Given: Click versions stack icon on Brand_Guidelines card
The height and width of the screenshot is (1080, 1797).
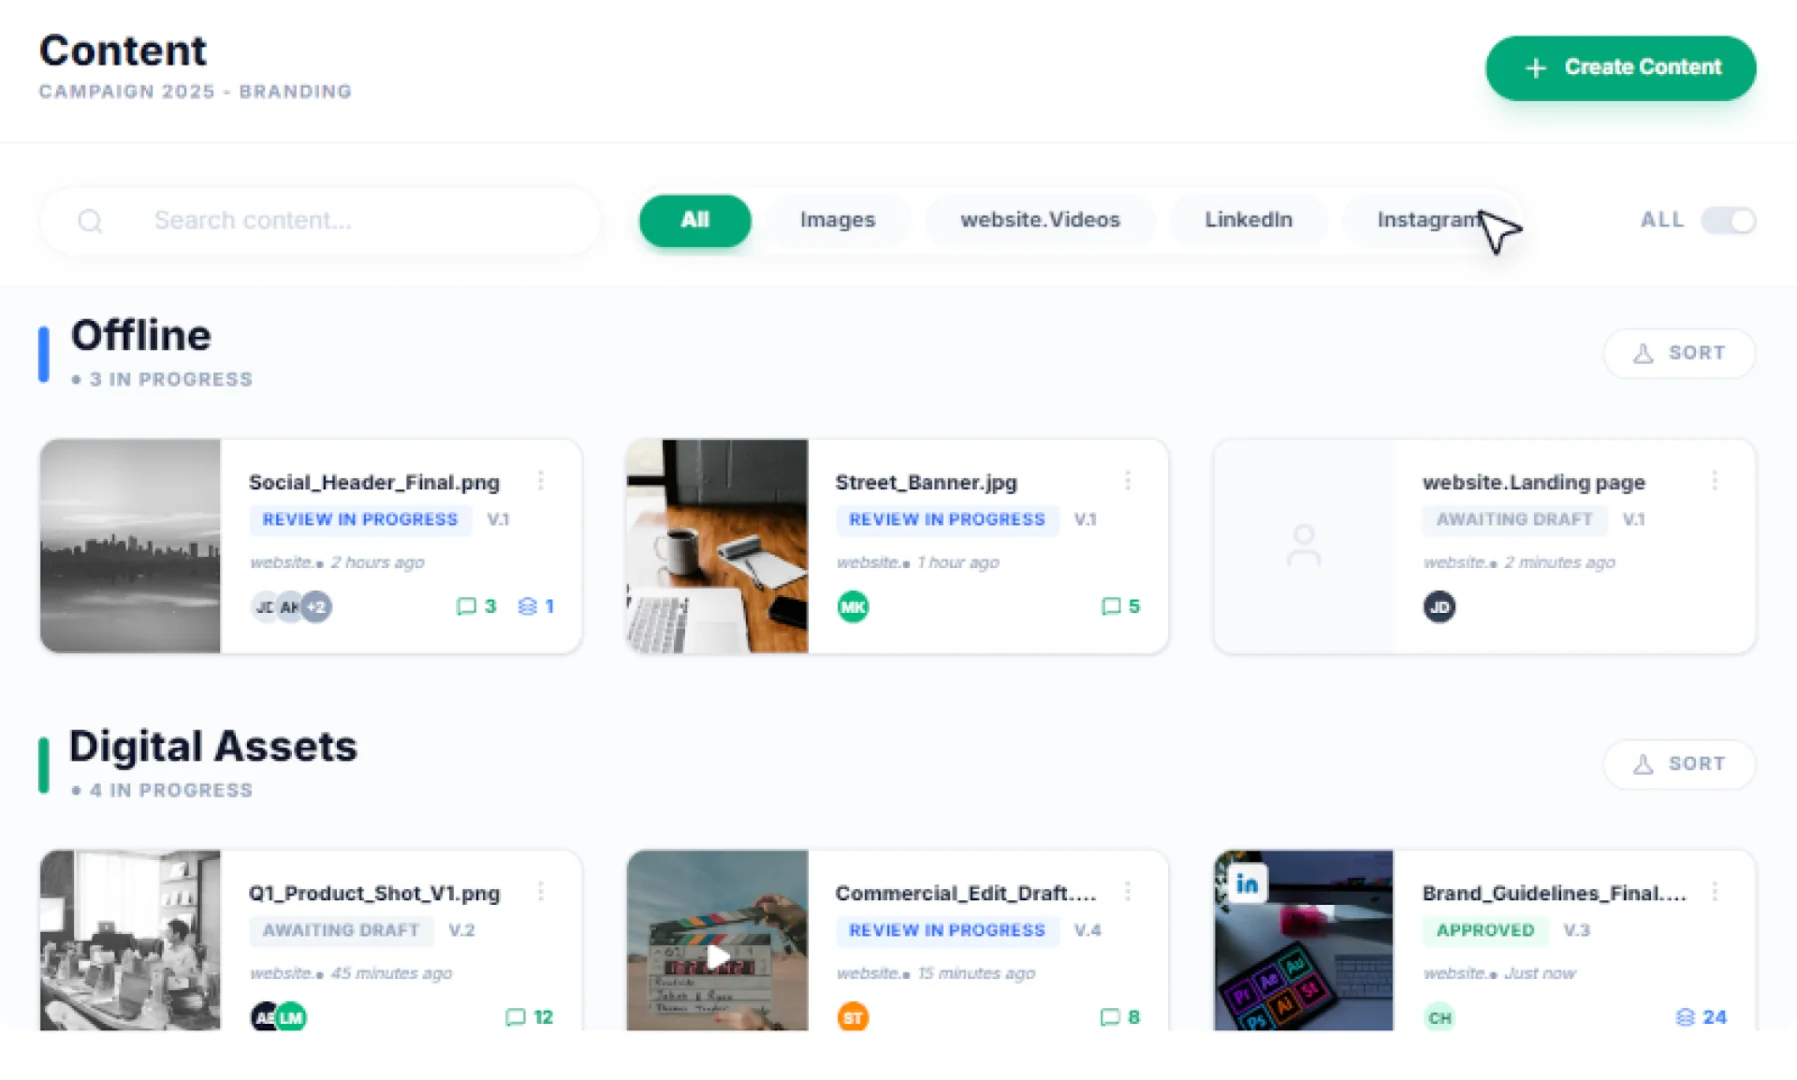Looking at the screenshot, I should [x=1685, y=1017].
